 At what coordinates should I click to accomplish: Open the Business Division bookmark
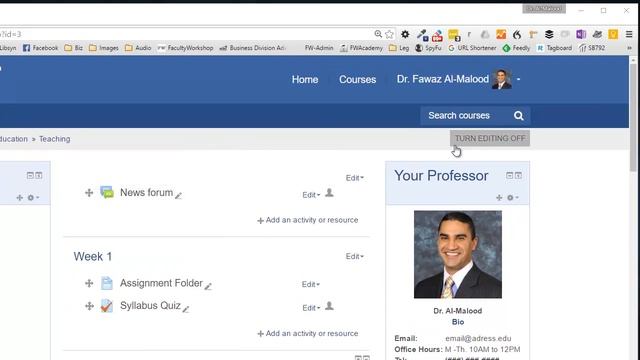point(252,48)
